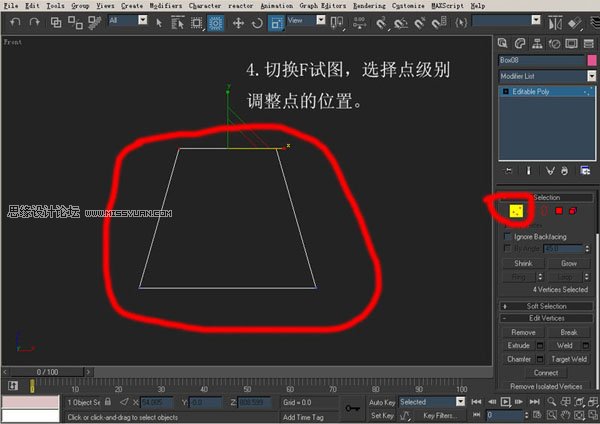600x424 pixels.
Task: Open the Select by Name tool
Action: click(178, 23)
